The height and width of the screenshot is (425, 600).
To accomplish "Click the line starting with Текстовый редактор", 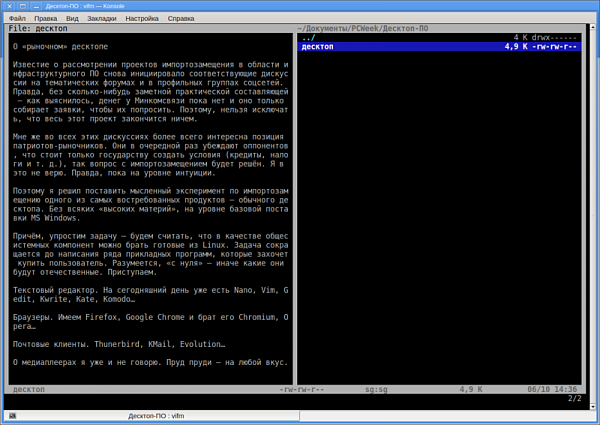I will point(150,290).
